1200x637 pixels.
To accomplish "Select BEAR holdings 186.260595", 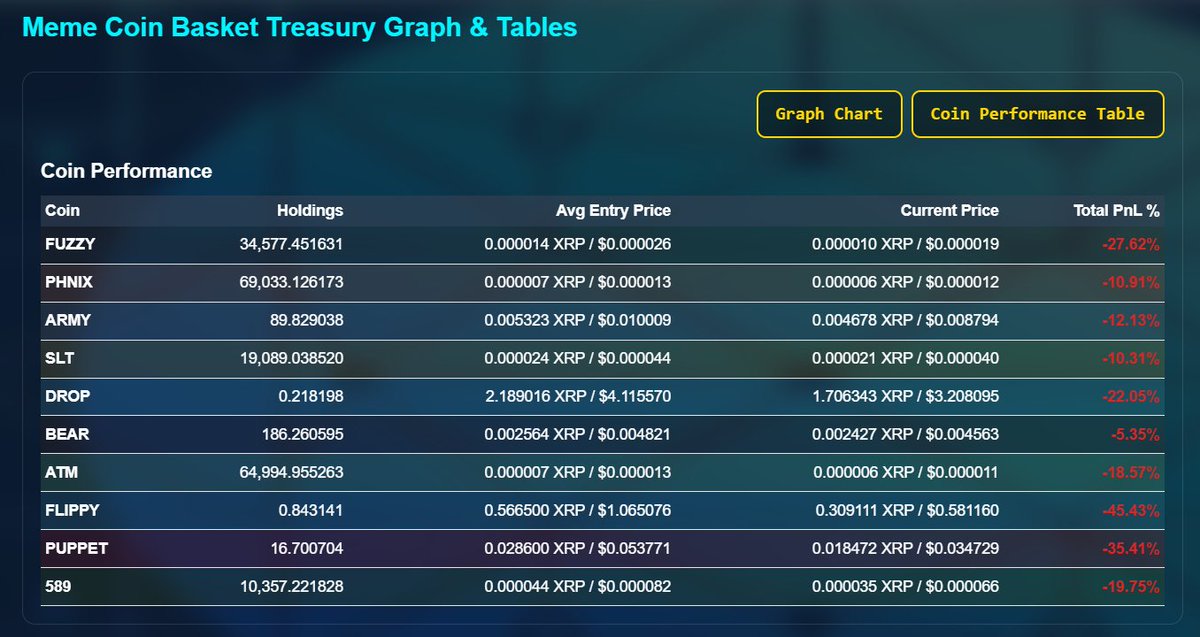I will (302, 434).
